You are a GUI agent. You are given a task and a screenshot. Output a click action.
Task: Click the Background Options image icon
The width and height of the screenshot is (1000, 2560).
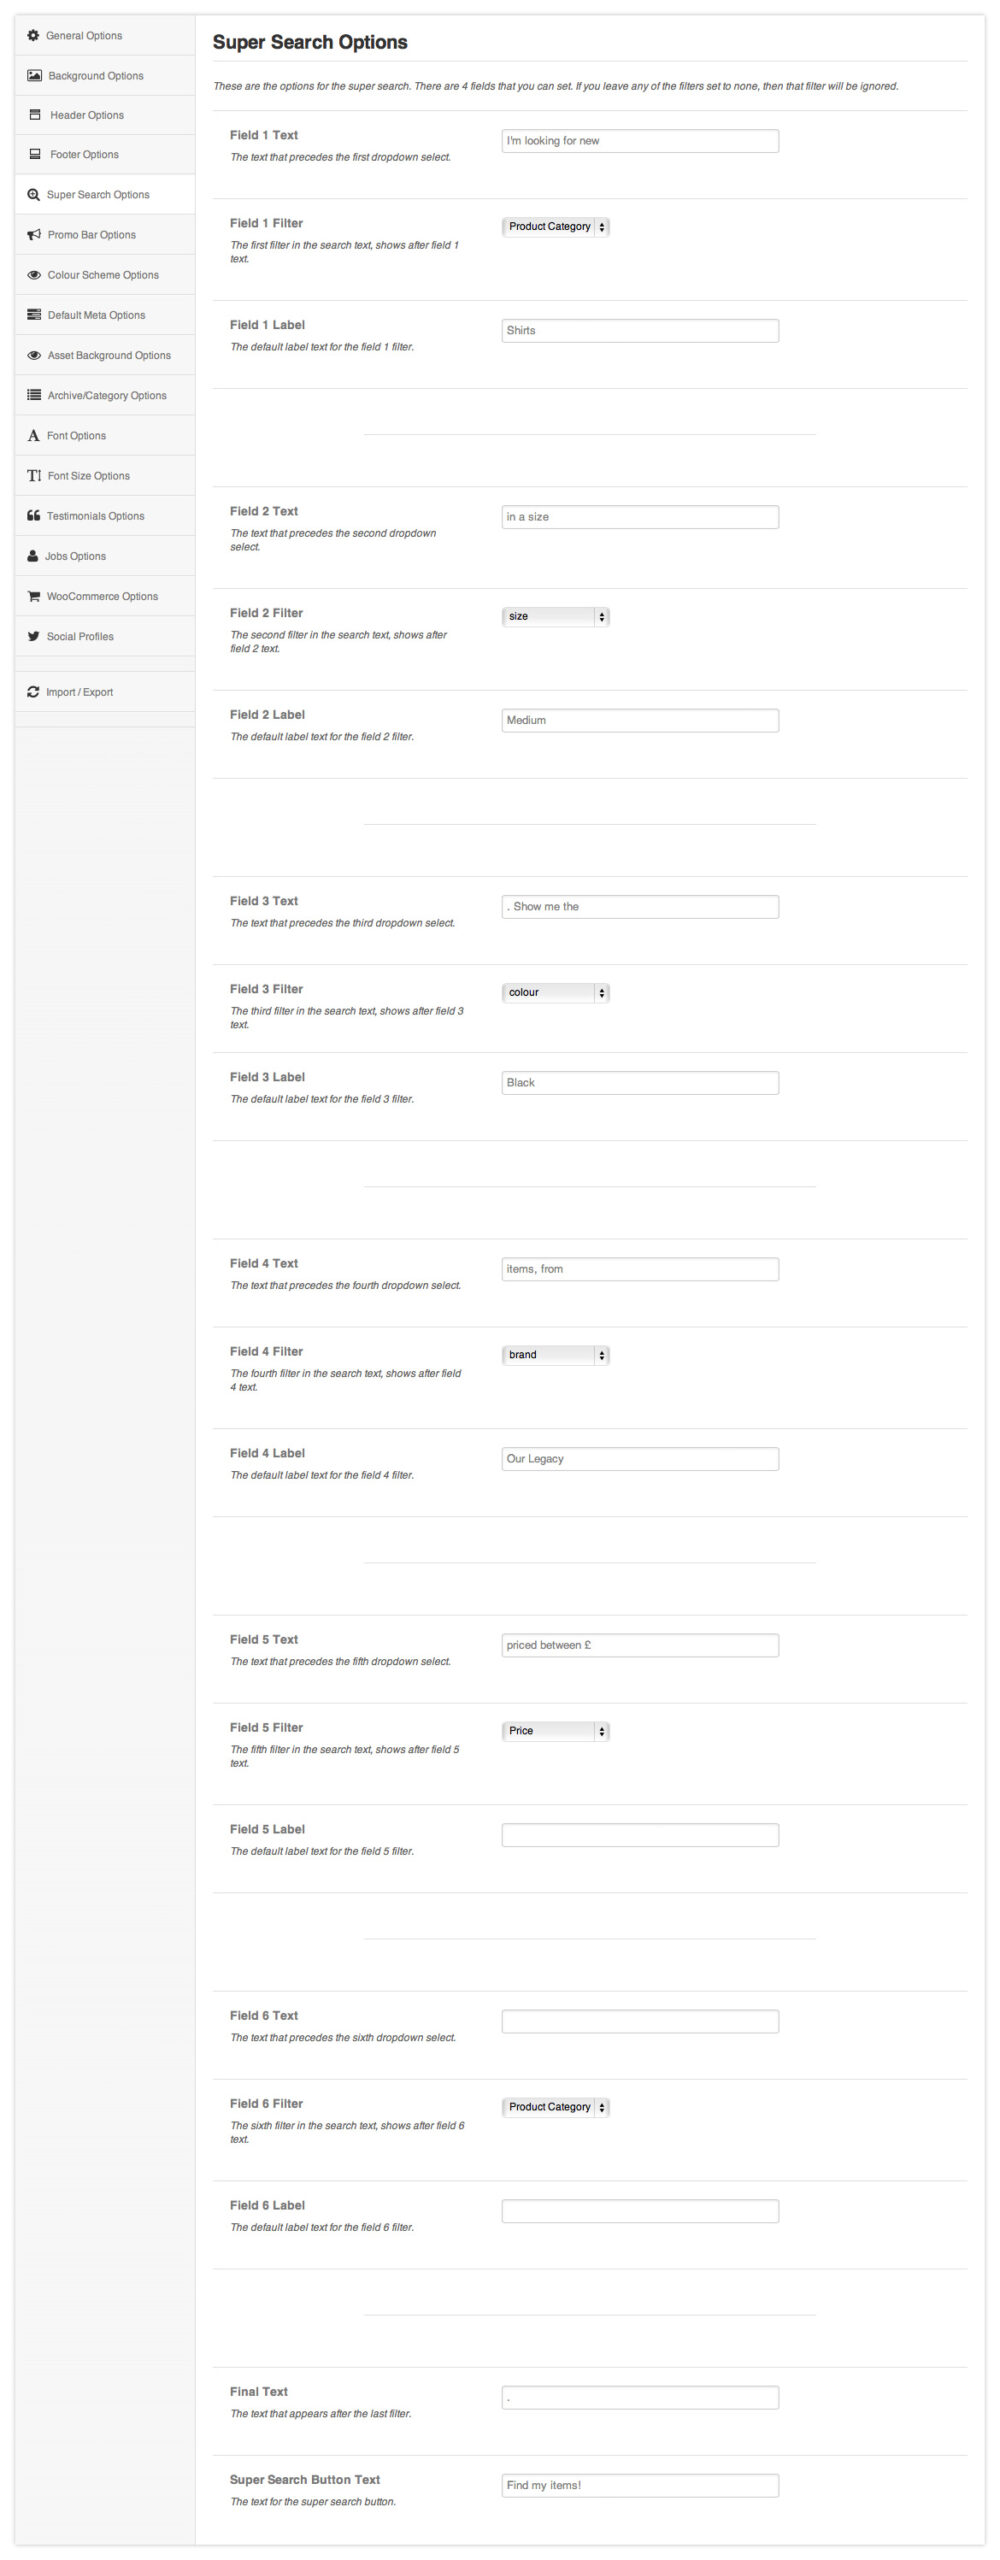(x=34, y=76)
